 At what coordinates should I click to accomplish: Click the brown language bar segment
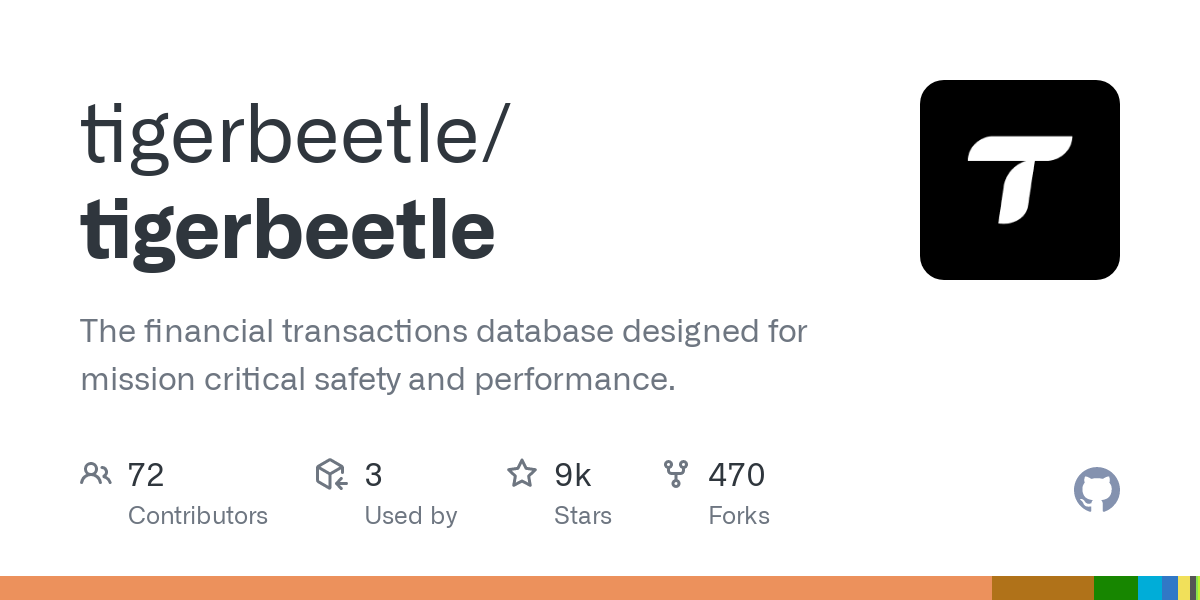[x=1043, y=588]
